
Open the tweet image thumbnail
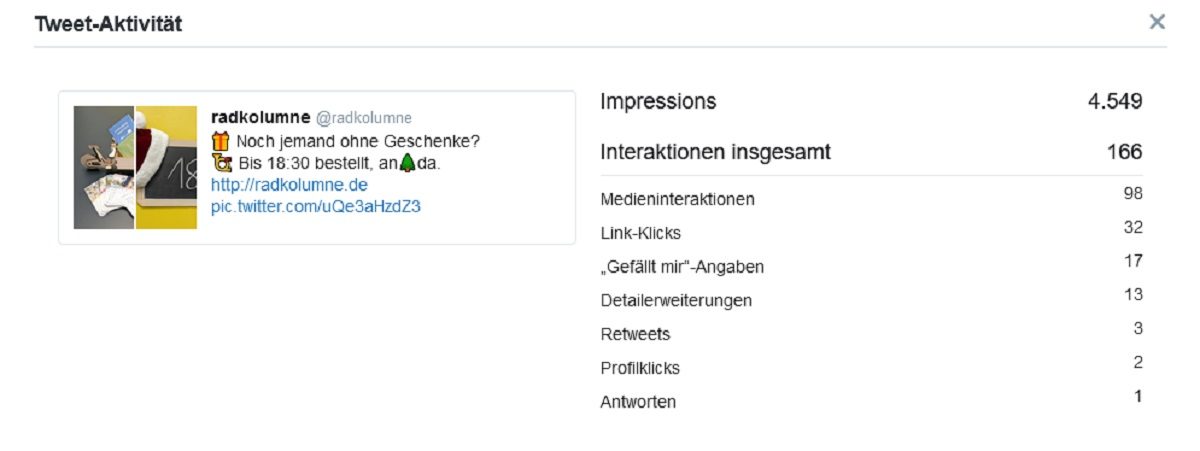pyautogui.click(x=136, y=167)
